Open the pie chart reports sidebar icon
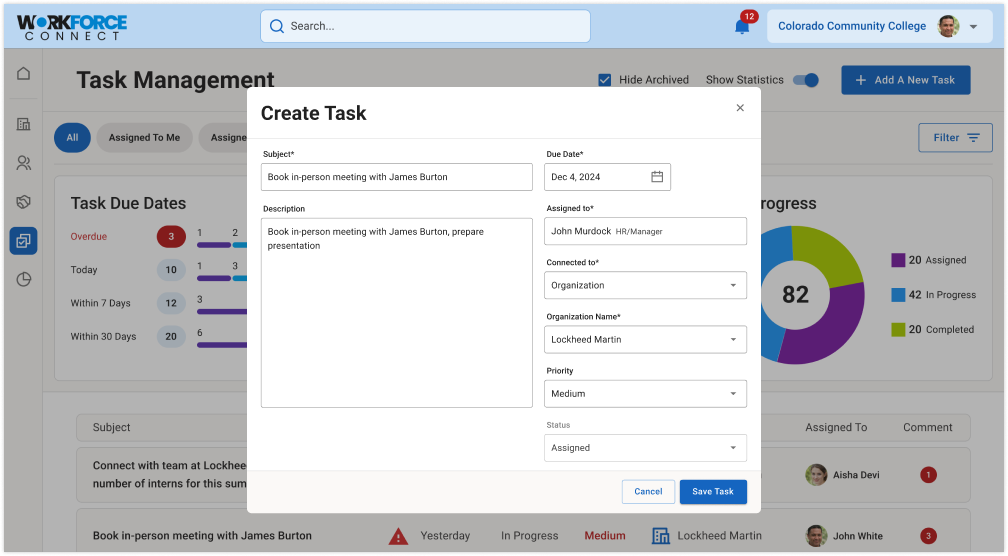Screen dimensions: 1008x556 (x=23, y=280)
